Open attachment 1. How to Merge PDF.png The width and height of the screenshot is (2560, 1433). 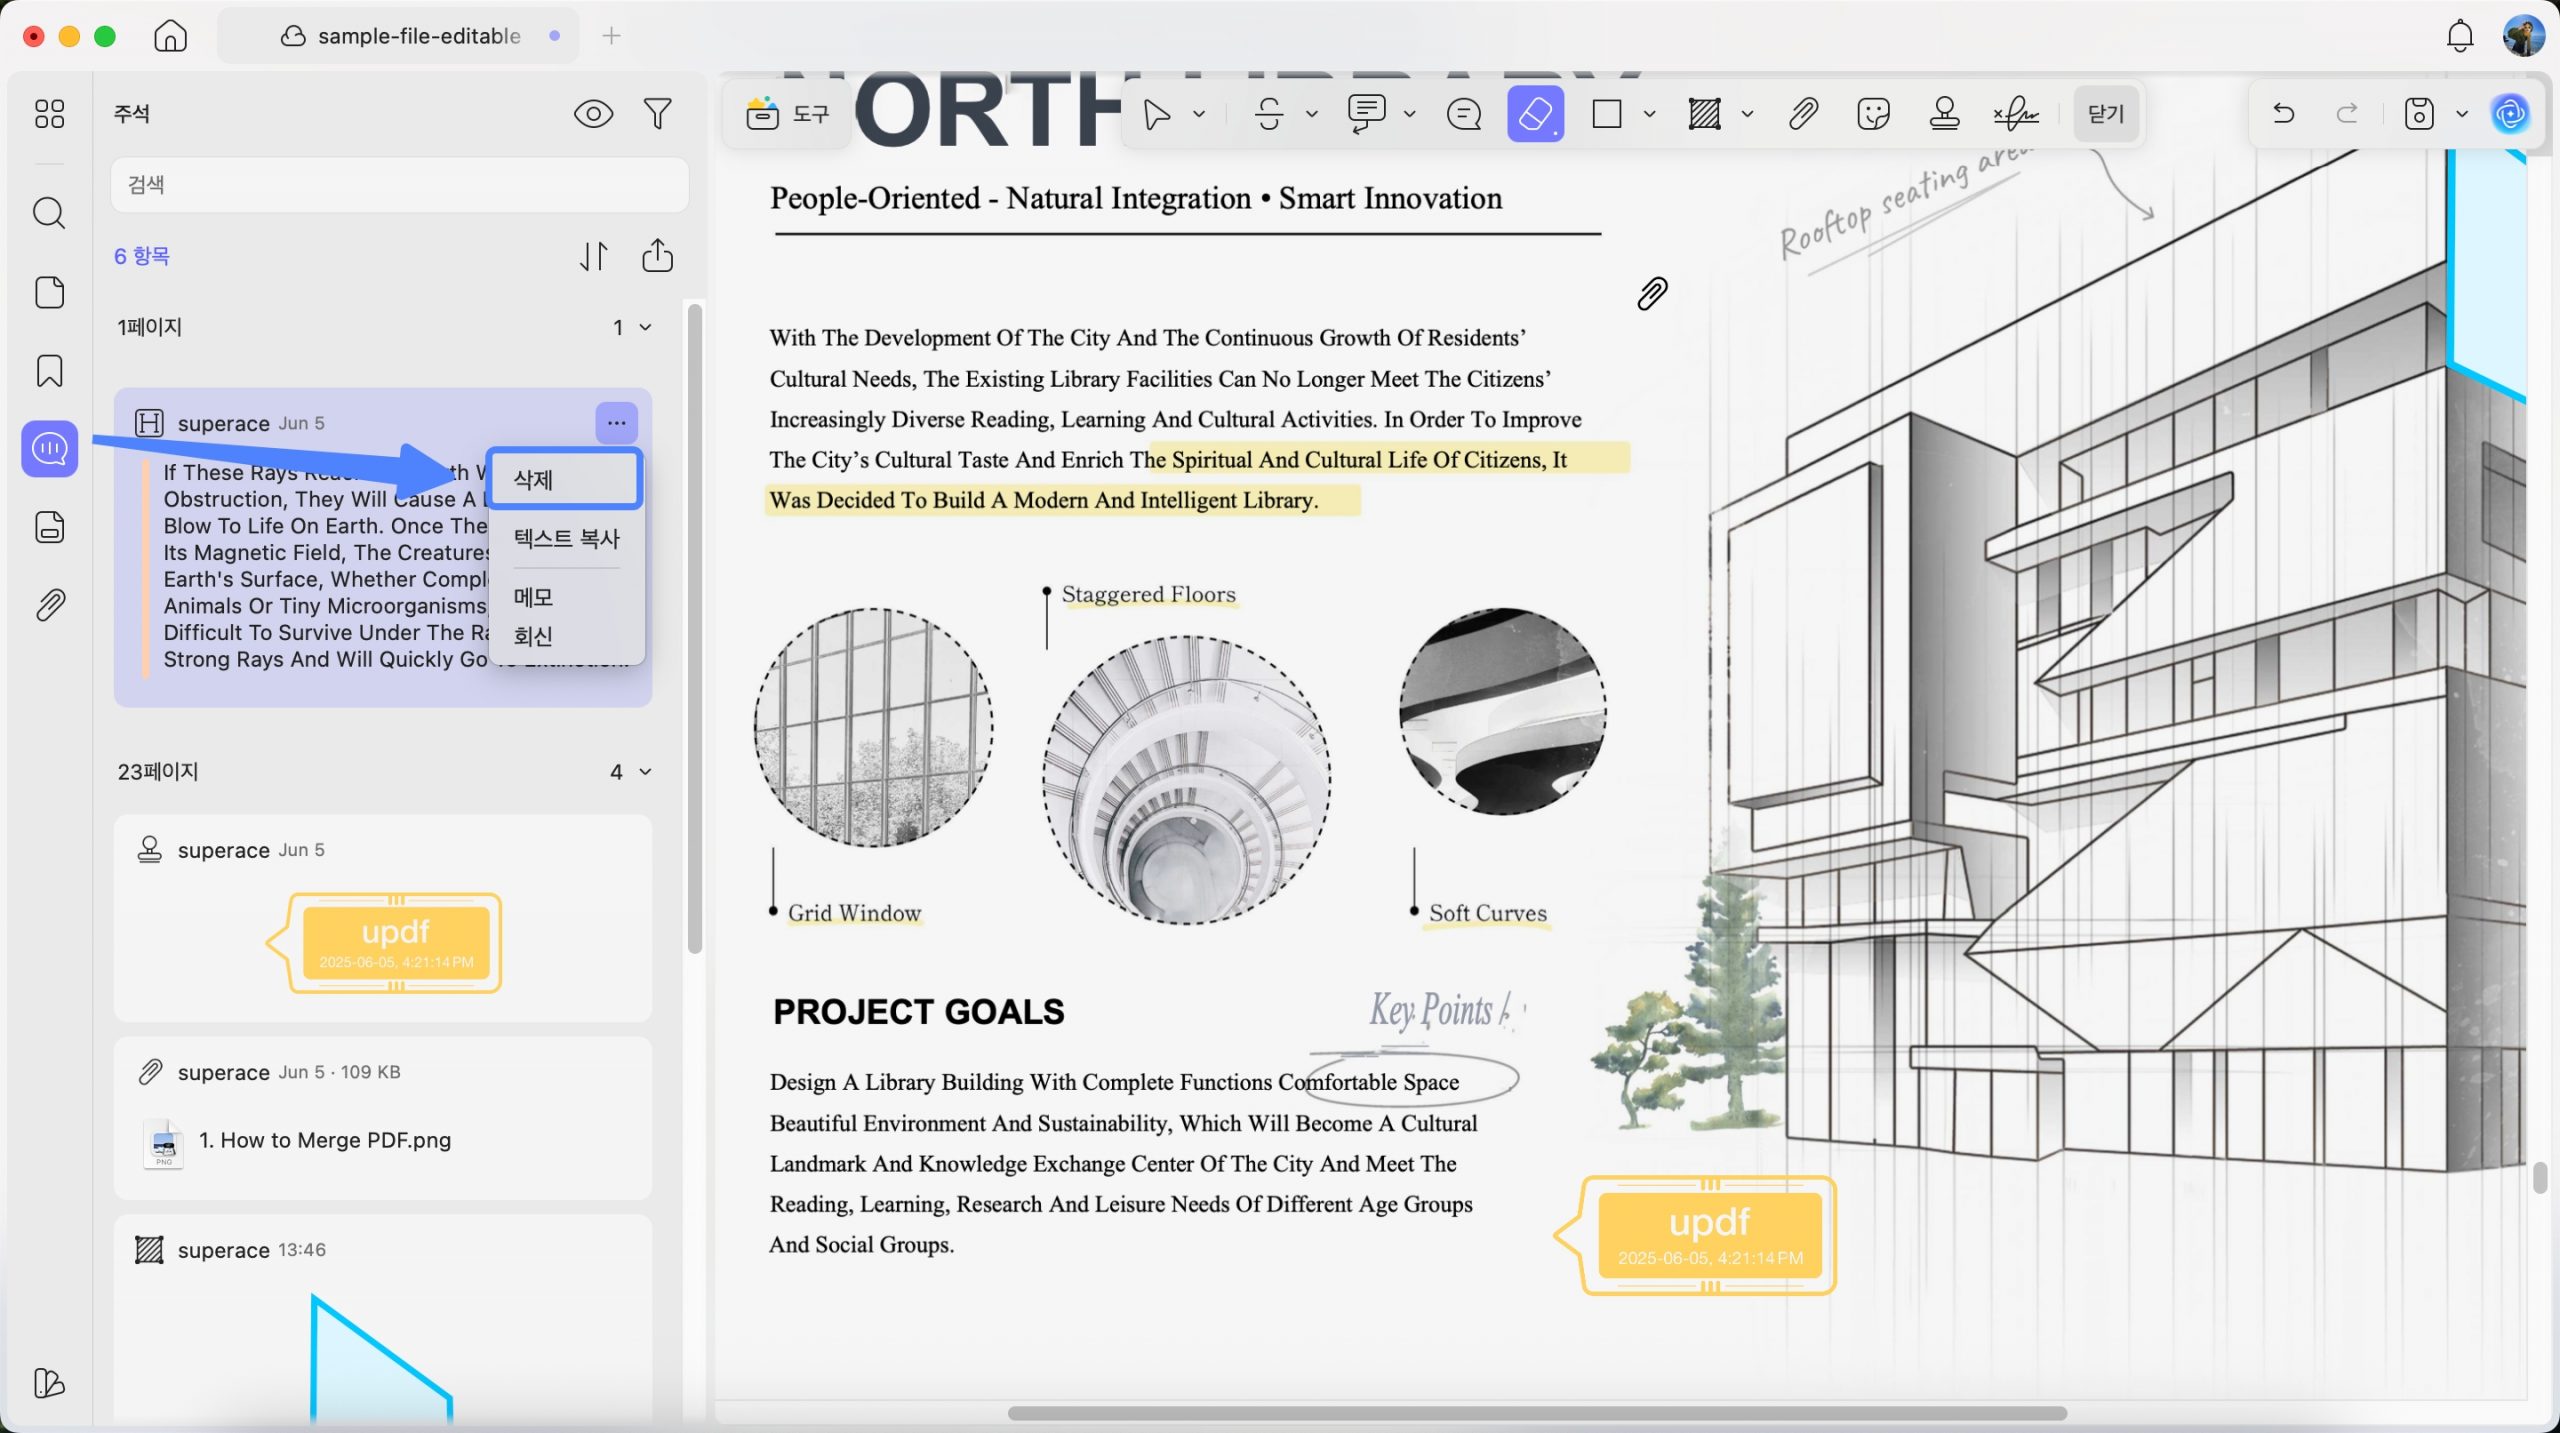pyautogui.click(x=324, y=1141)
